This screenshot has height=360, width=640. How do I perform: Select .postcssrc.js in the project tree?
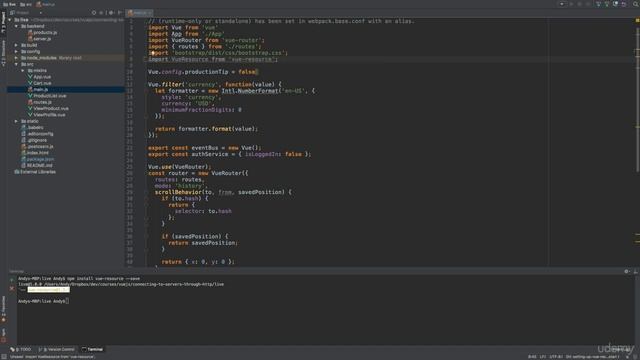click(37, 147)
